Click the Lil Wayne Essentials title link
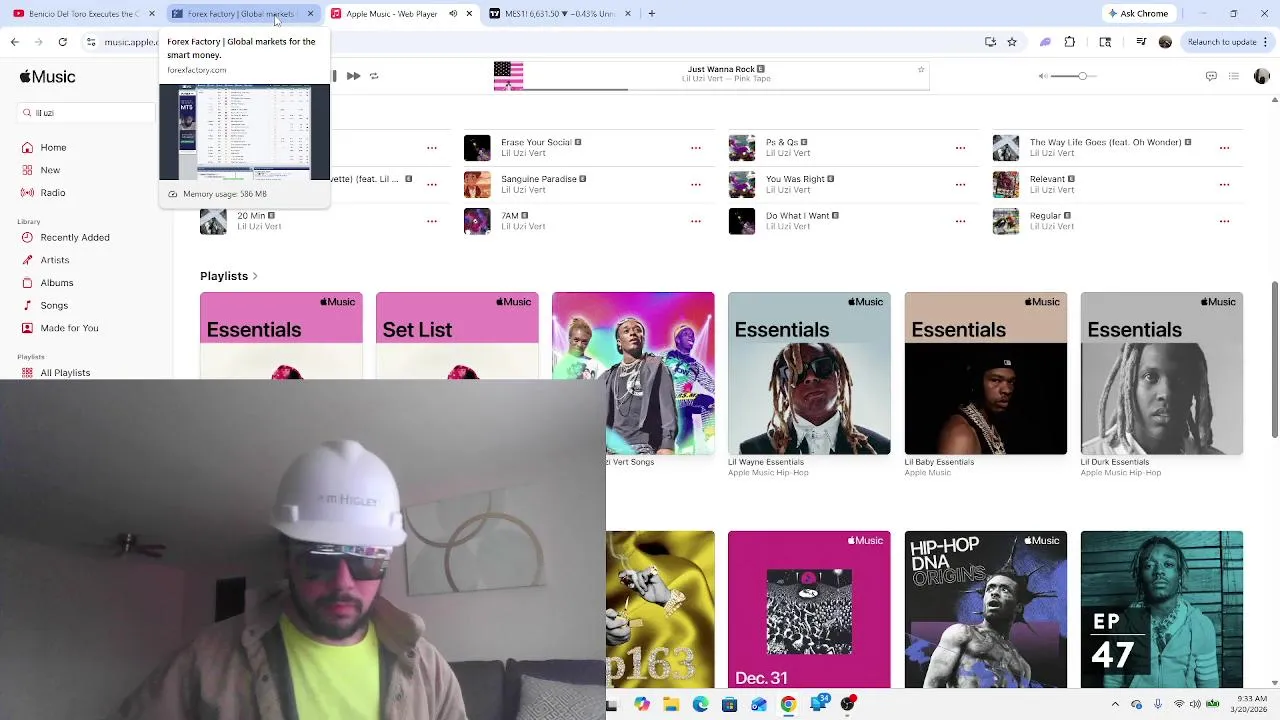Viewport: 1280px width, 720px height. 766,462
